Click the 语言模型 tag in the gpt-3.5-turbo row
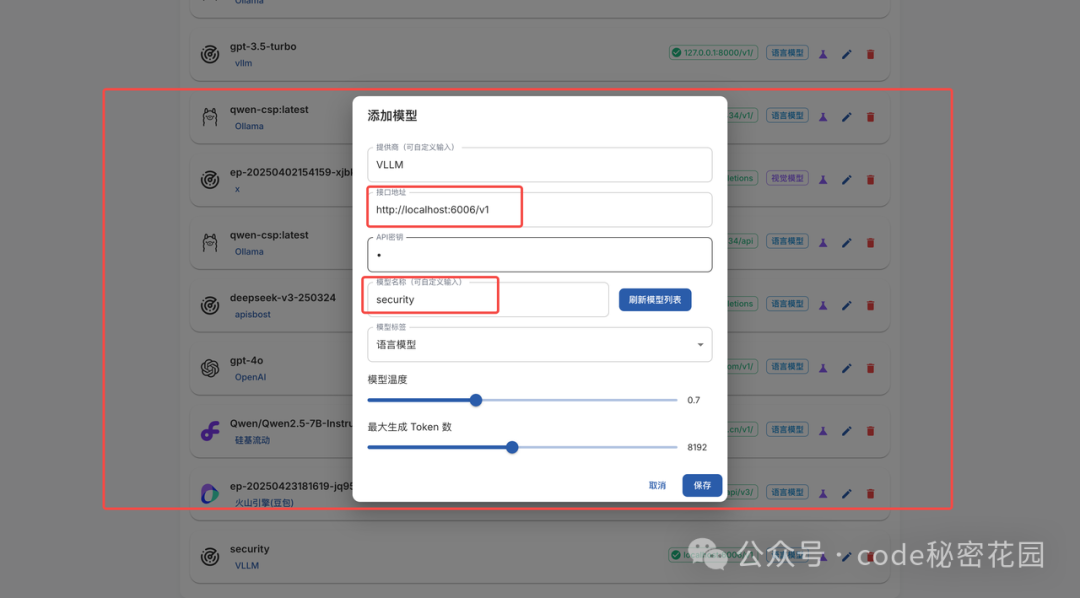Screen dimensions: 1080x598 coord(787,52)
